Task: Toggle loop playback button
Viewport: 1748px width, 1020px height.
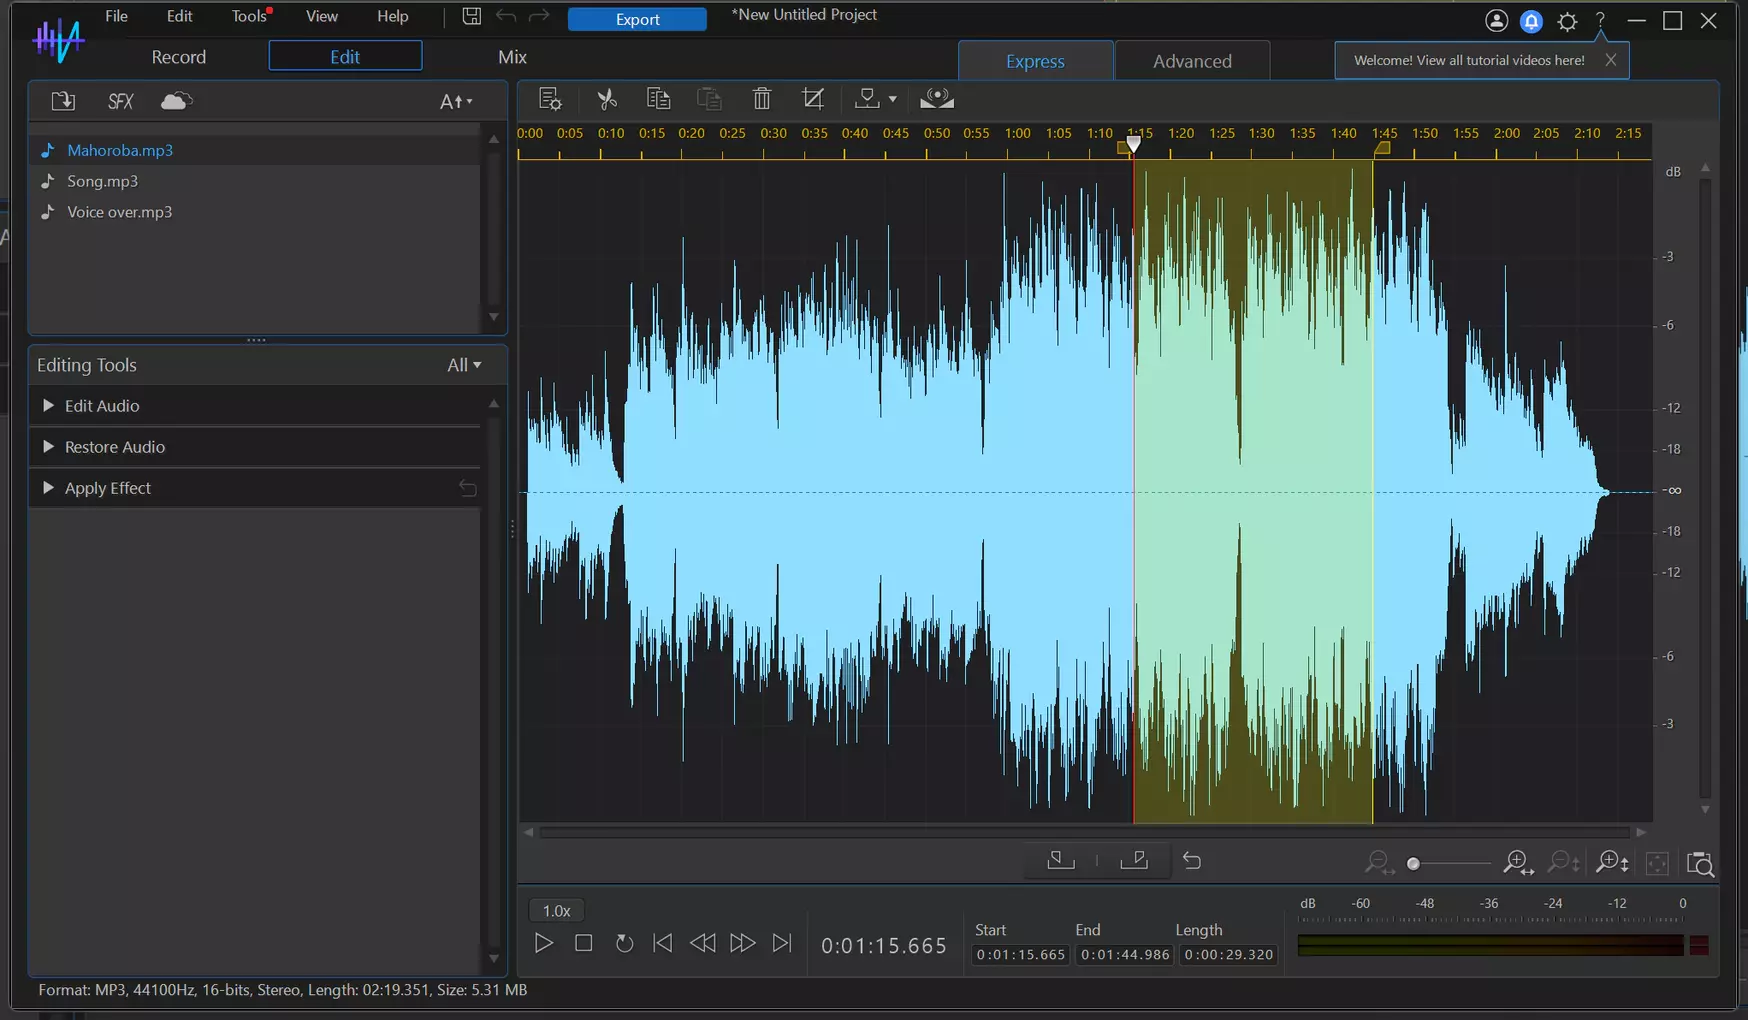Action: pyautogui.click(x=624, y=943)
